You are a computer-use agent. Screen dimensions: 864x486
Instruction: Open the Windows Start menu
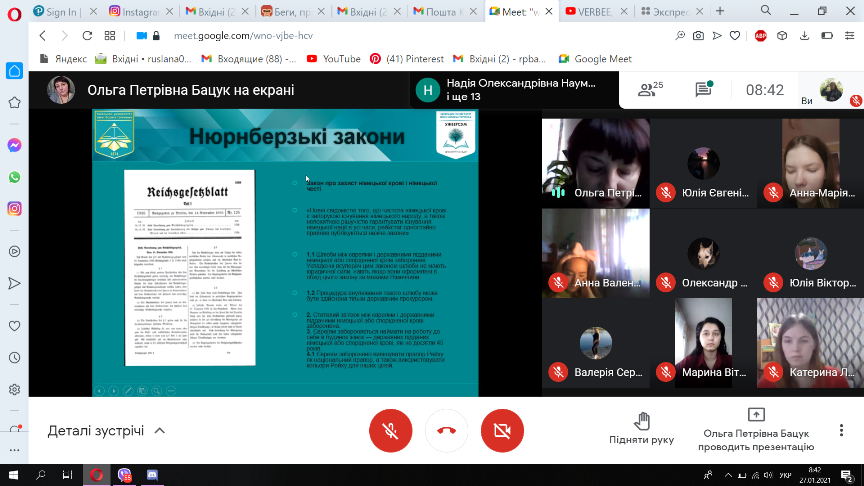coord(13,475)
